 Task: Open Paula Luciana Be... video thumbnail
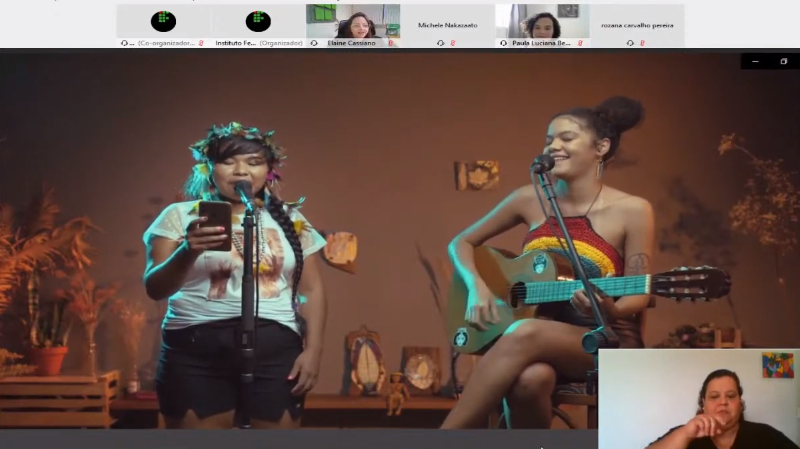pos(542,21)
